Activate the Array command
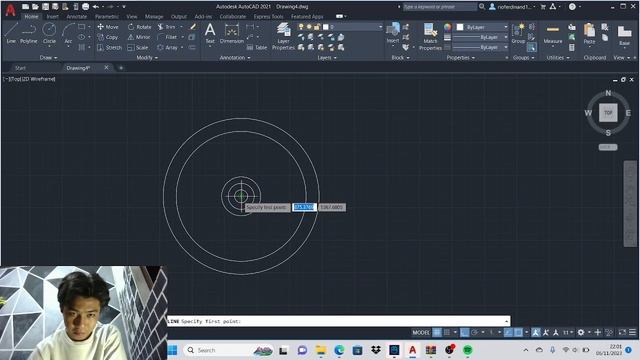This screenshot has width=640, height=360. (x=168, y=48)
